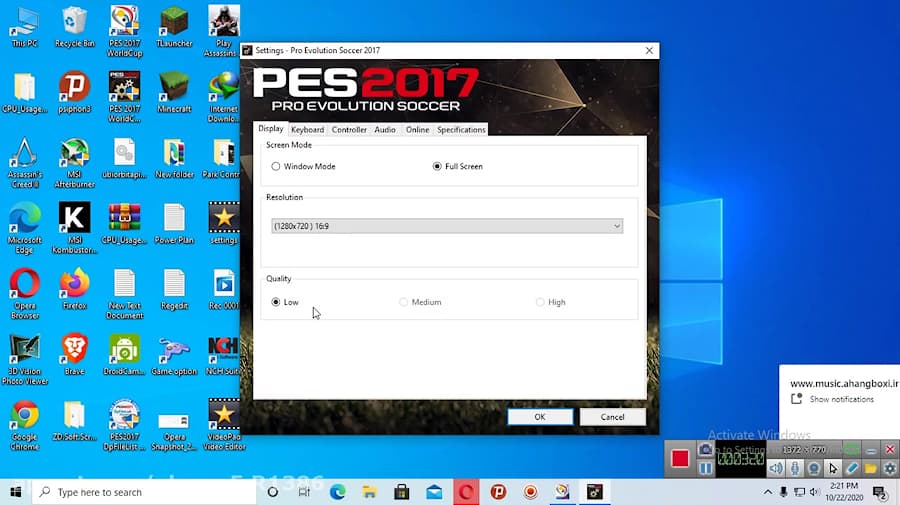Toggle cursor capture in recorder
Image resolution: width=900 pixels, height=505 pixels.
point(833,468)
